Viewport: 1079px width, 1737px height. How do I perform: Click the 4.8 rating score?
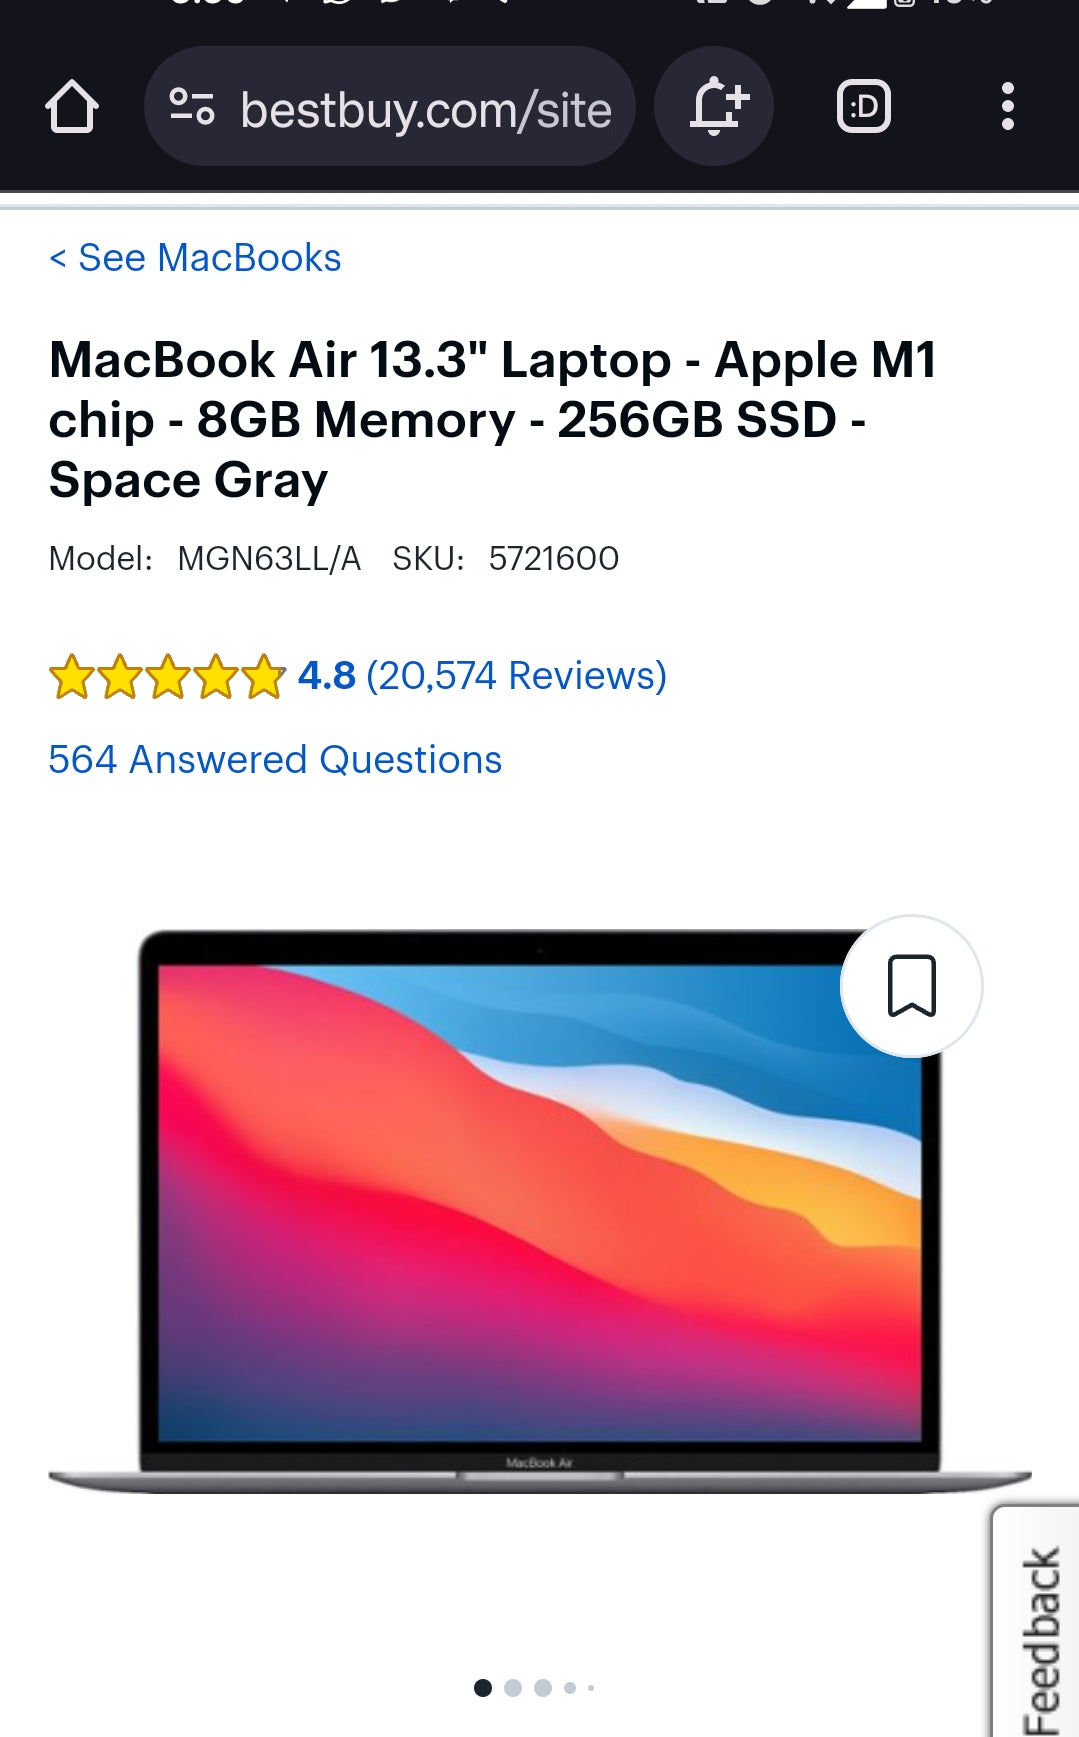[x=327, y=676]
